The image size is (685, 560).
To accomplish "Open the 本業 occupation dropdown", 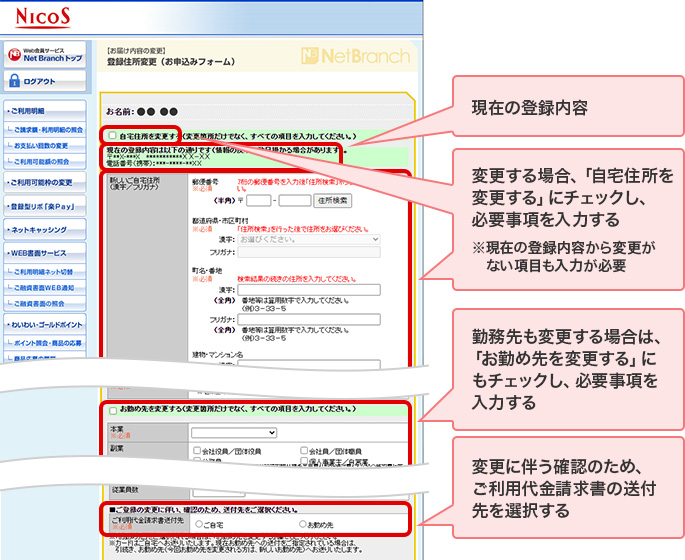I will click(234, 432).
